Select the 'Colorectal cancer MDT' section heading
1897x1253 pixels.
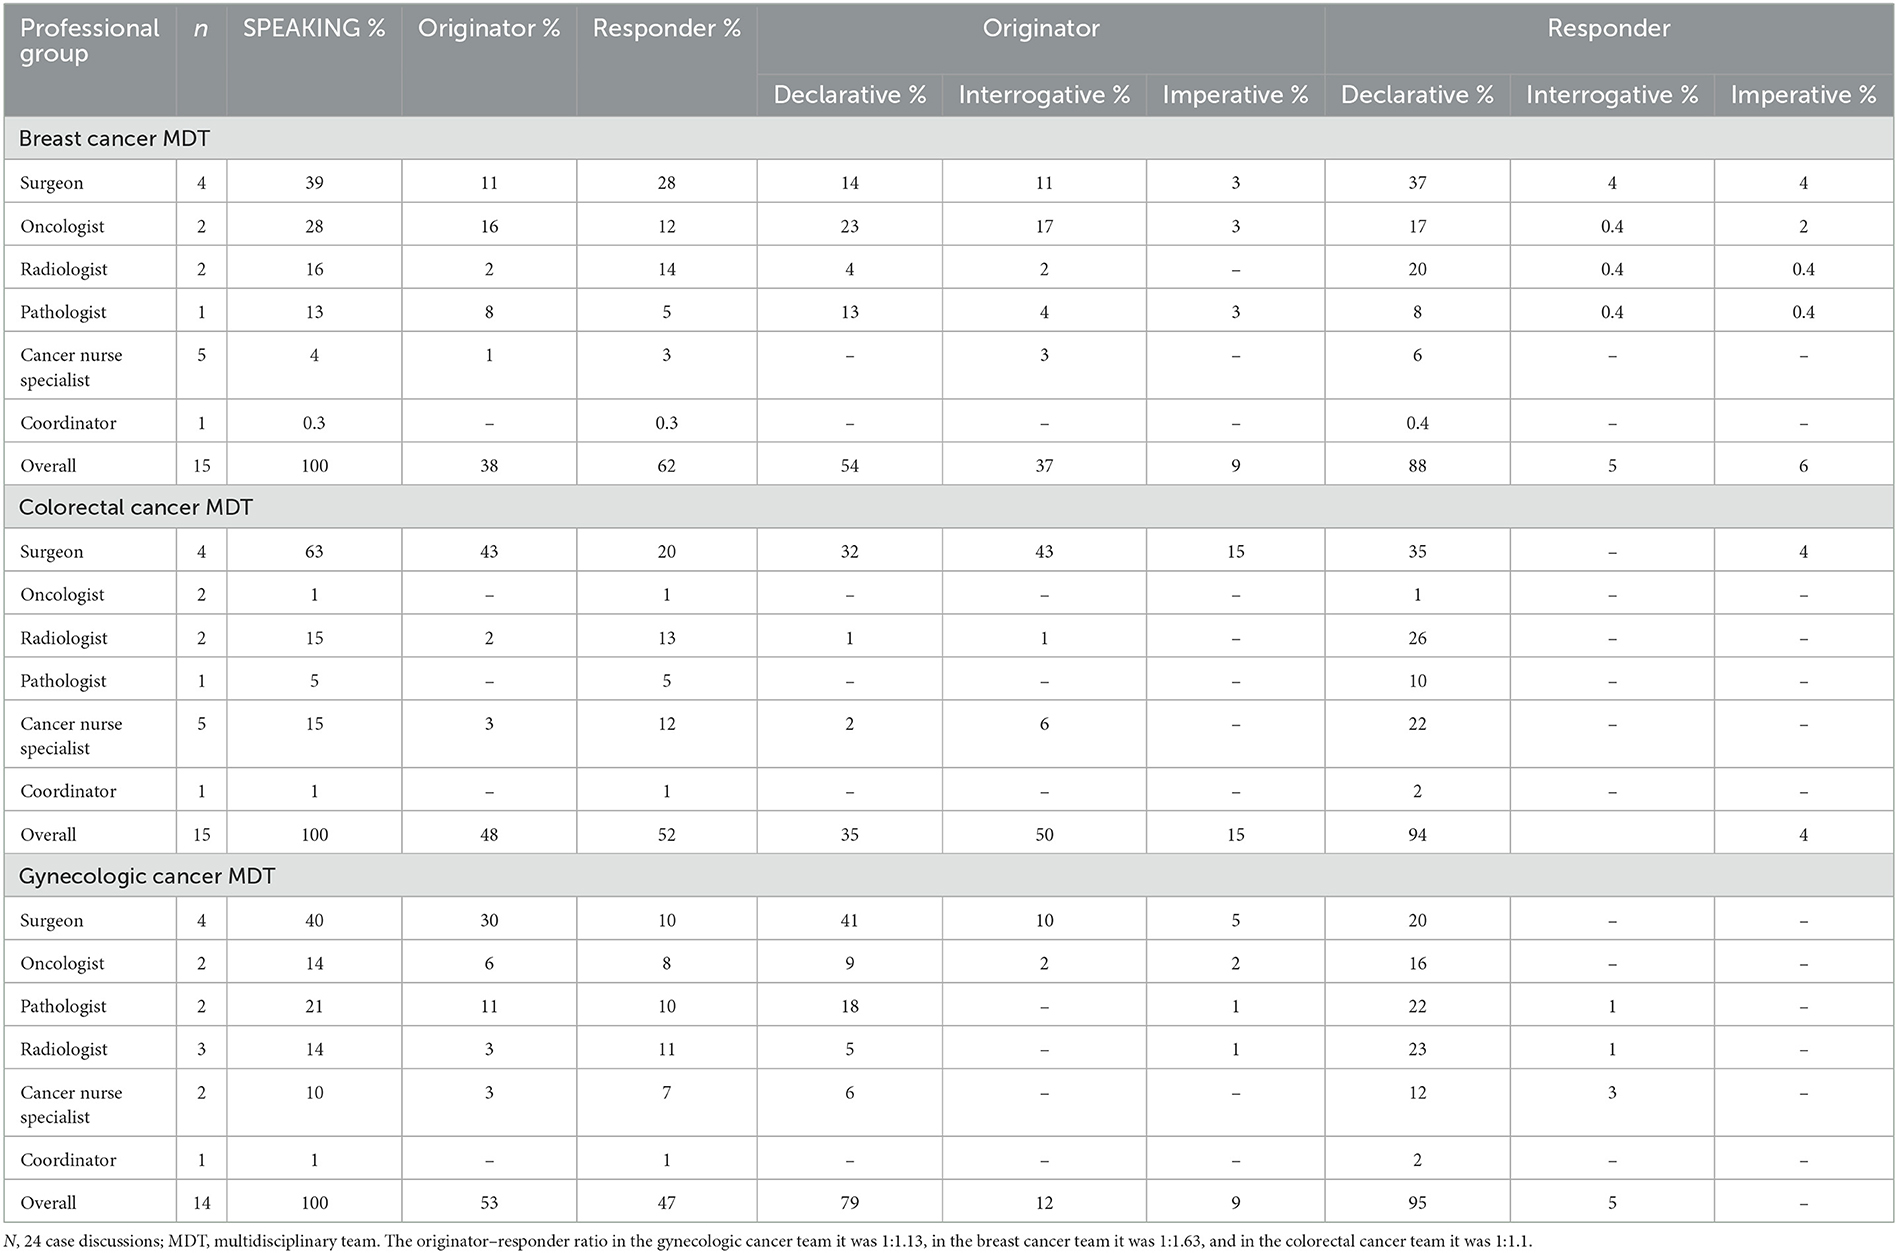coord(136,507)
